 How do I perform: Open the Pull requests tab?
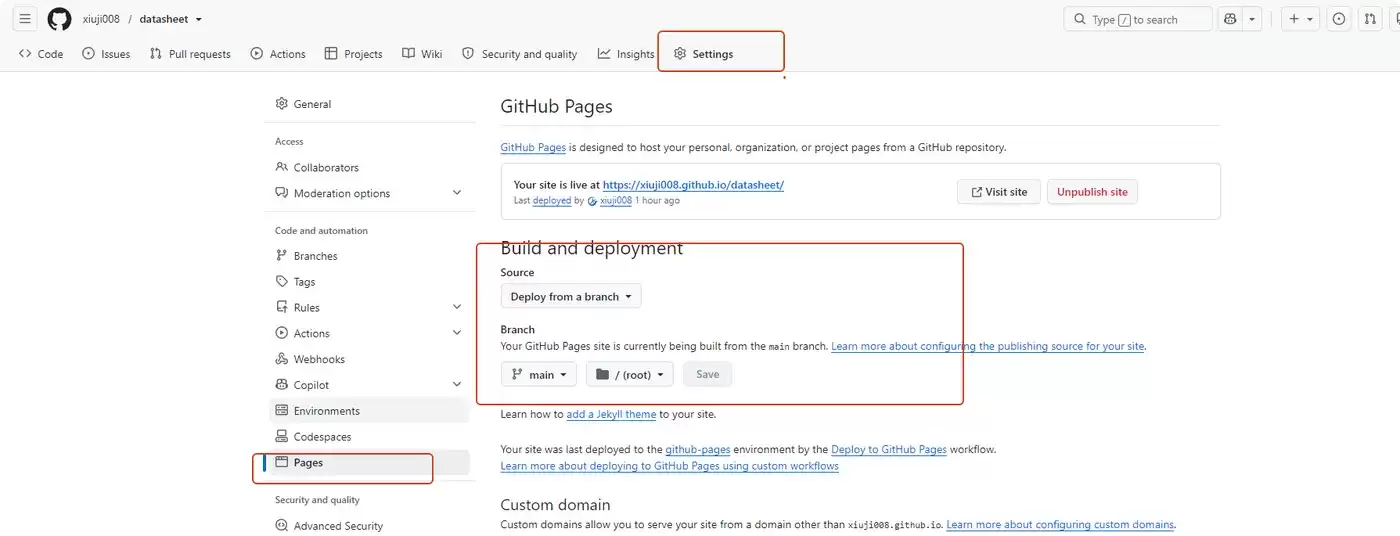tap(190, 54)
